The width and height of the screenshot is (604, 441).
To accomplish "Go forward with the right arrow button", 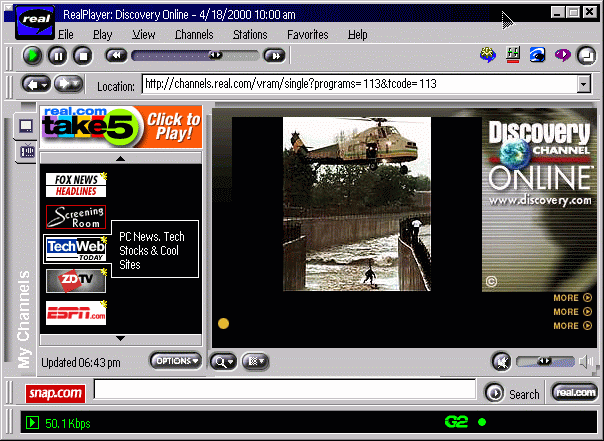I will pyautogui.click(x=68, y=84).
